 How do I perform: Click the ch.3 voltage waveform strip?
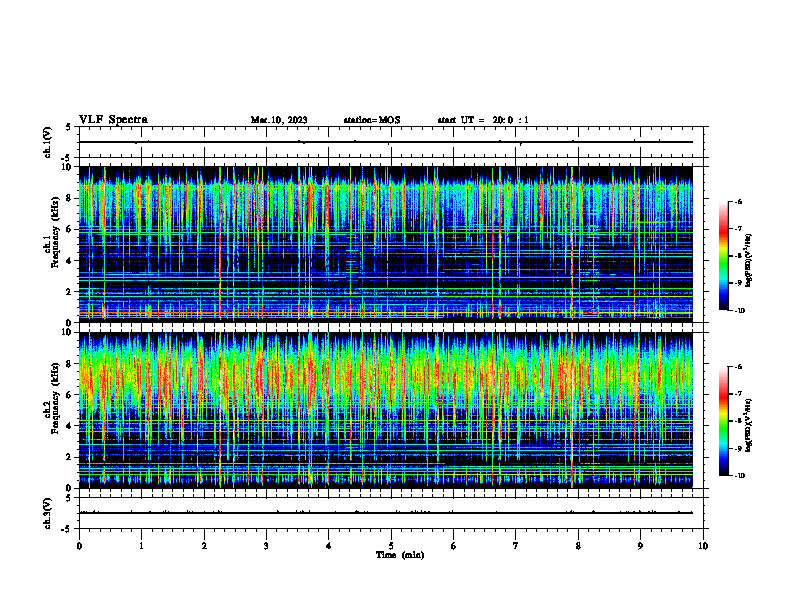pos(391,513)
